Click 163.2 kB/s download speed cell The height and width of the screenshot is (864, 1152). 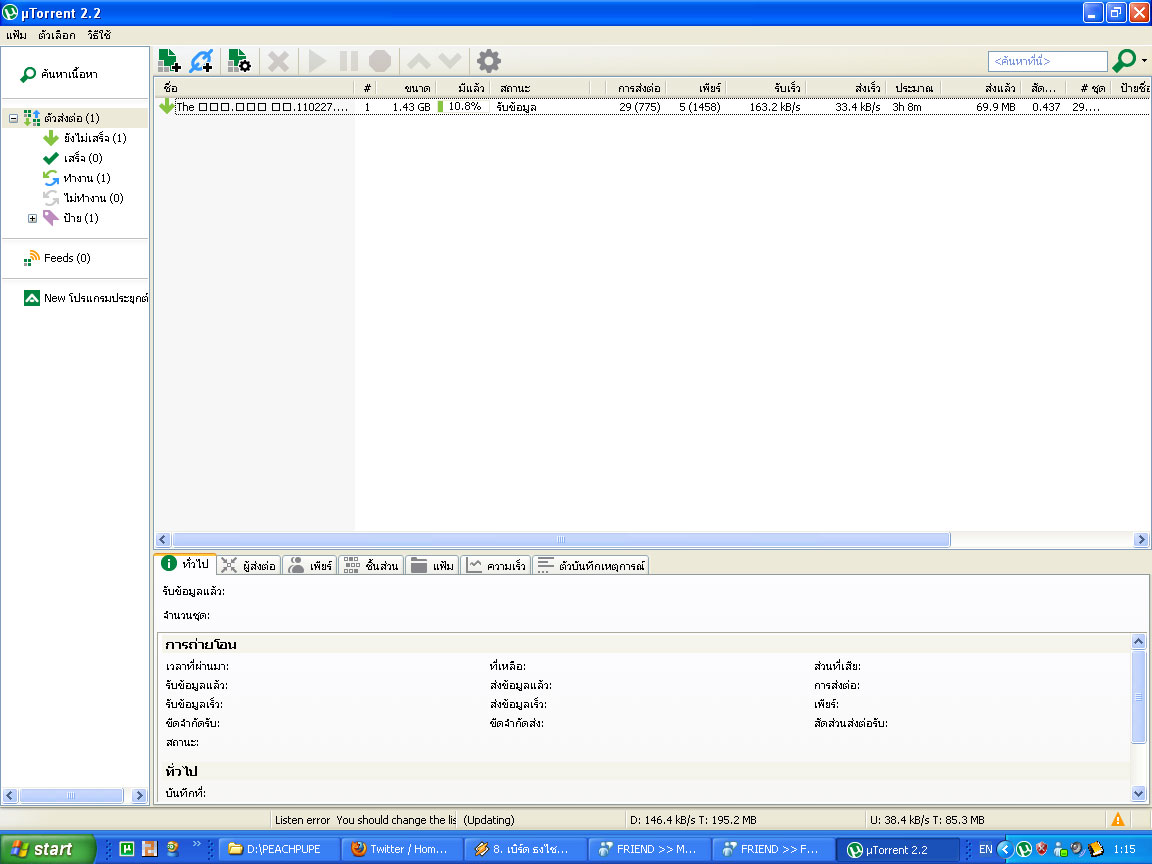tap(774, 107)
